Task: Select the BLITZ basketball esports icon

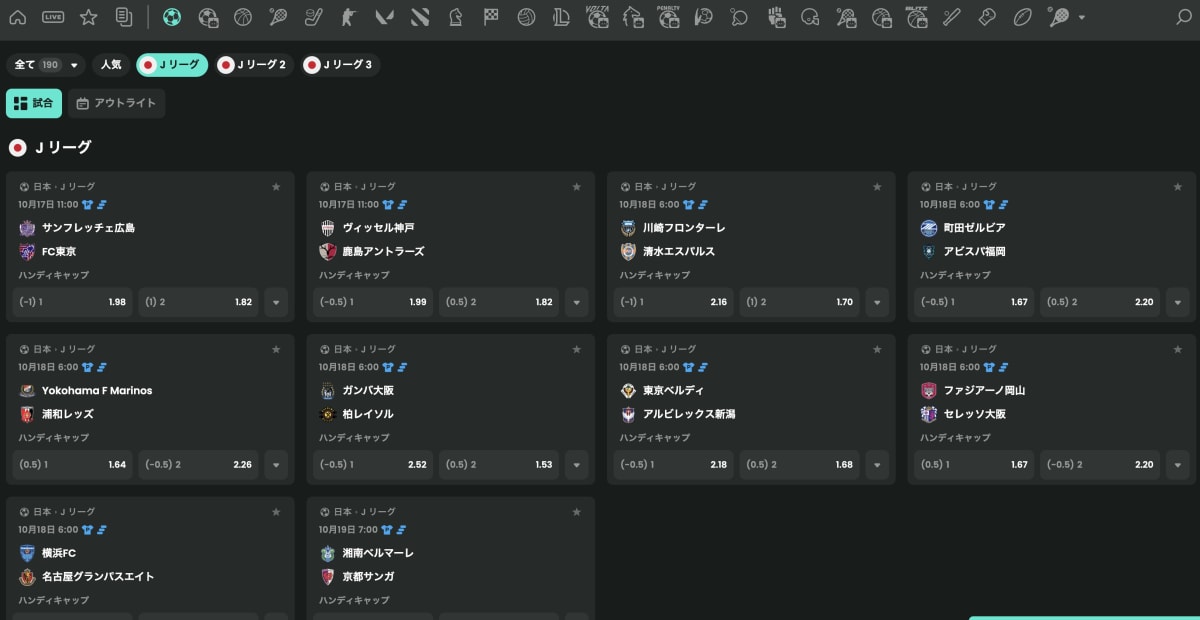Action: pyautogui.click(x=917, y=16)
